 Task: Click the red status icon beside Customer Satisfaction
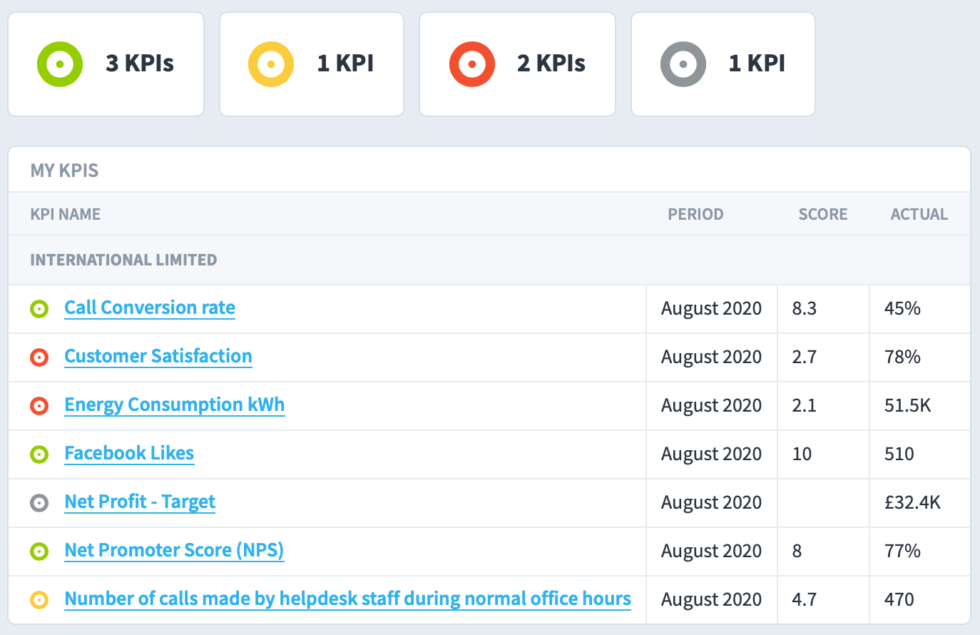point(38,357)
